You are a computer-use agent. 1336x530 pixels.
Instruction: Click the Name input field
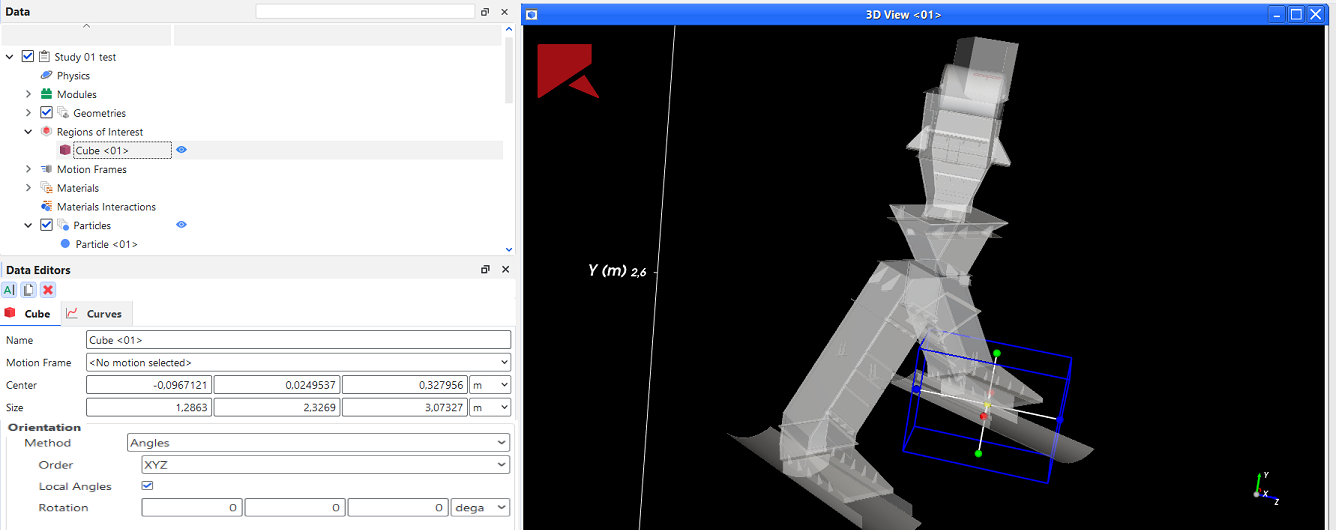[x=298, y=340]
